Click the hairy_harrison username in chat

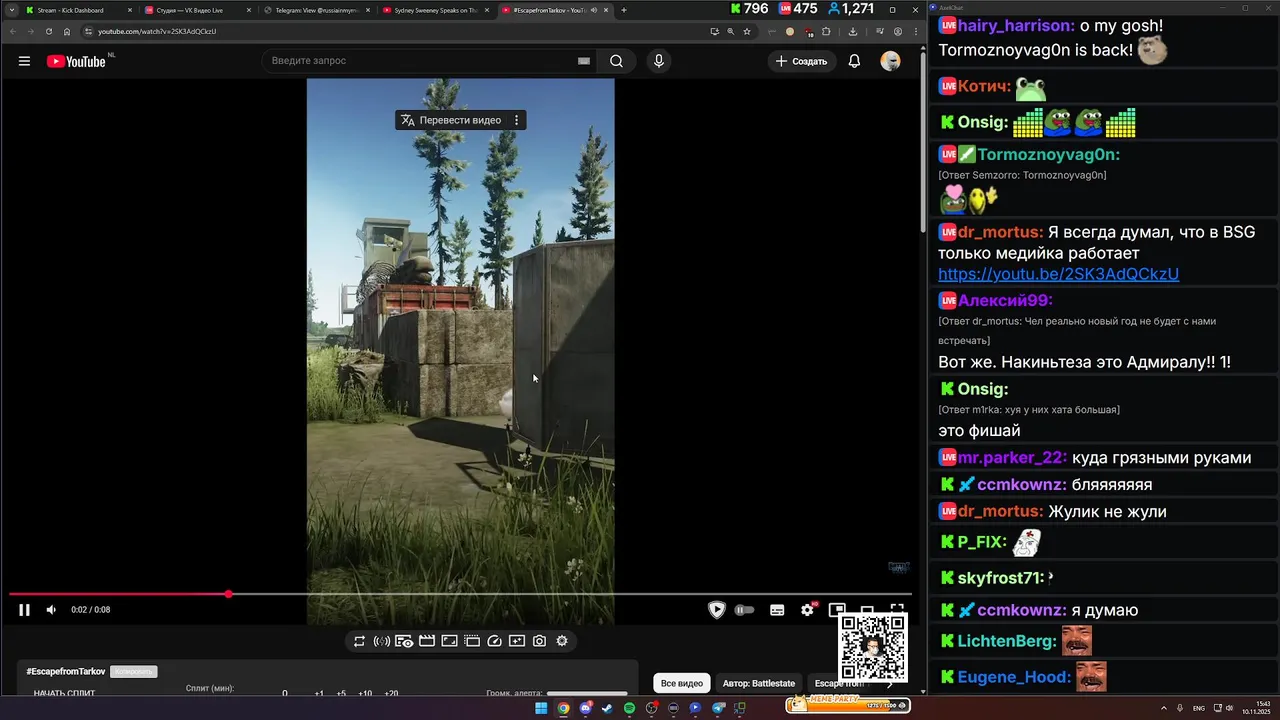1015,26
